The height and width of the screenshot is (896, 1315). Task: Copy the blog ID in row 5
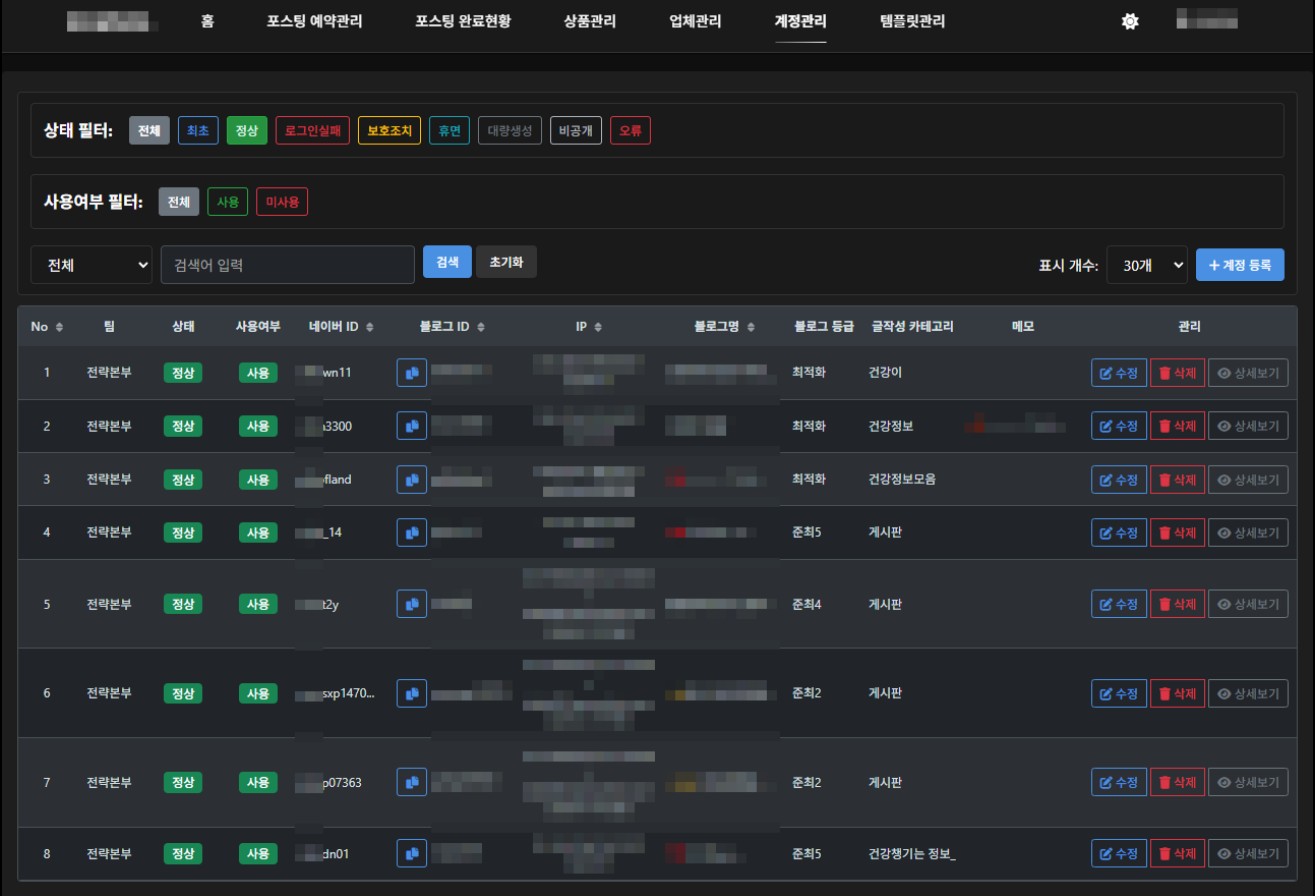coord(411,604)
